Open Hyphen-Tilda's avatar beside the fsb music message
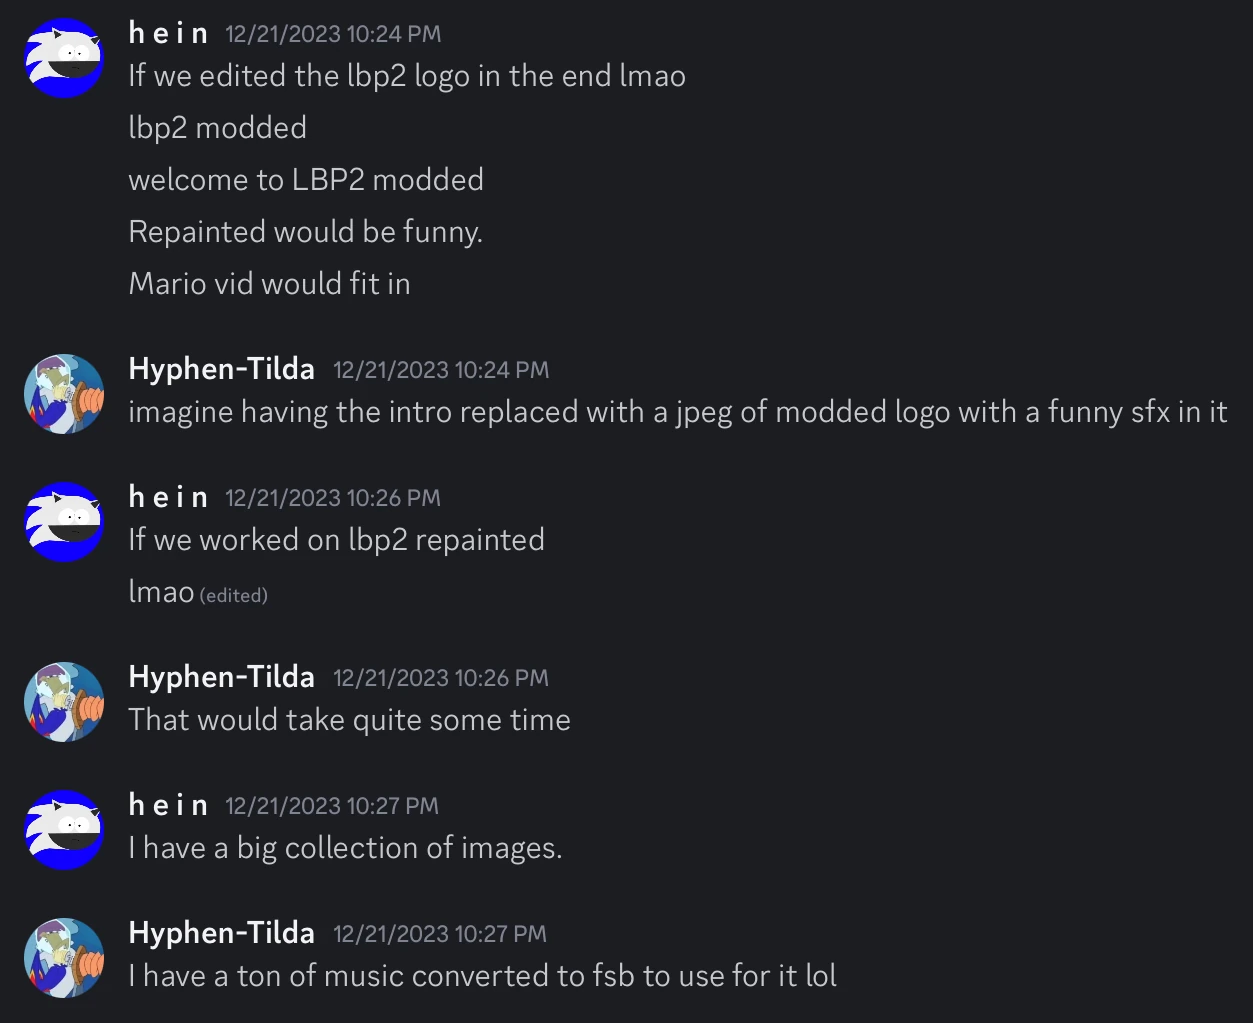Viewport: 1253px width, 1023px height. click(64, 958)
